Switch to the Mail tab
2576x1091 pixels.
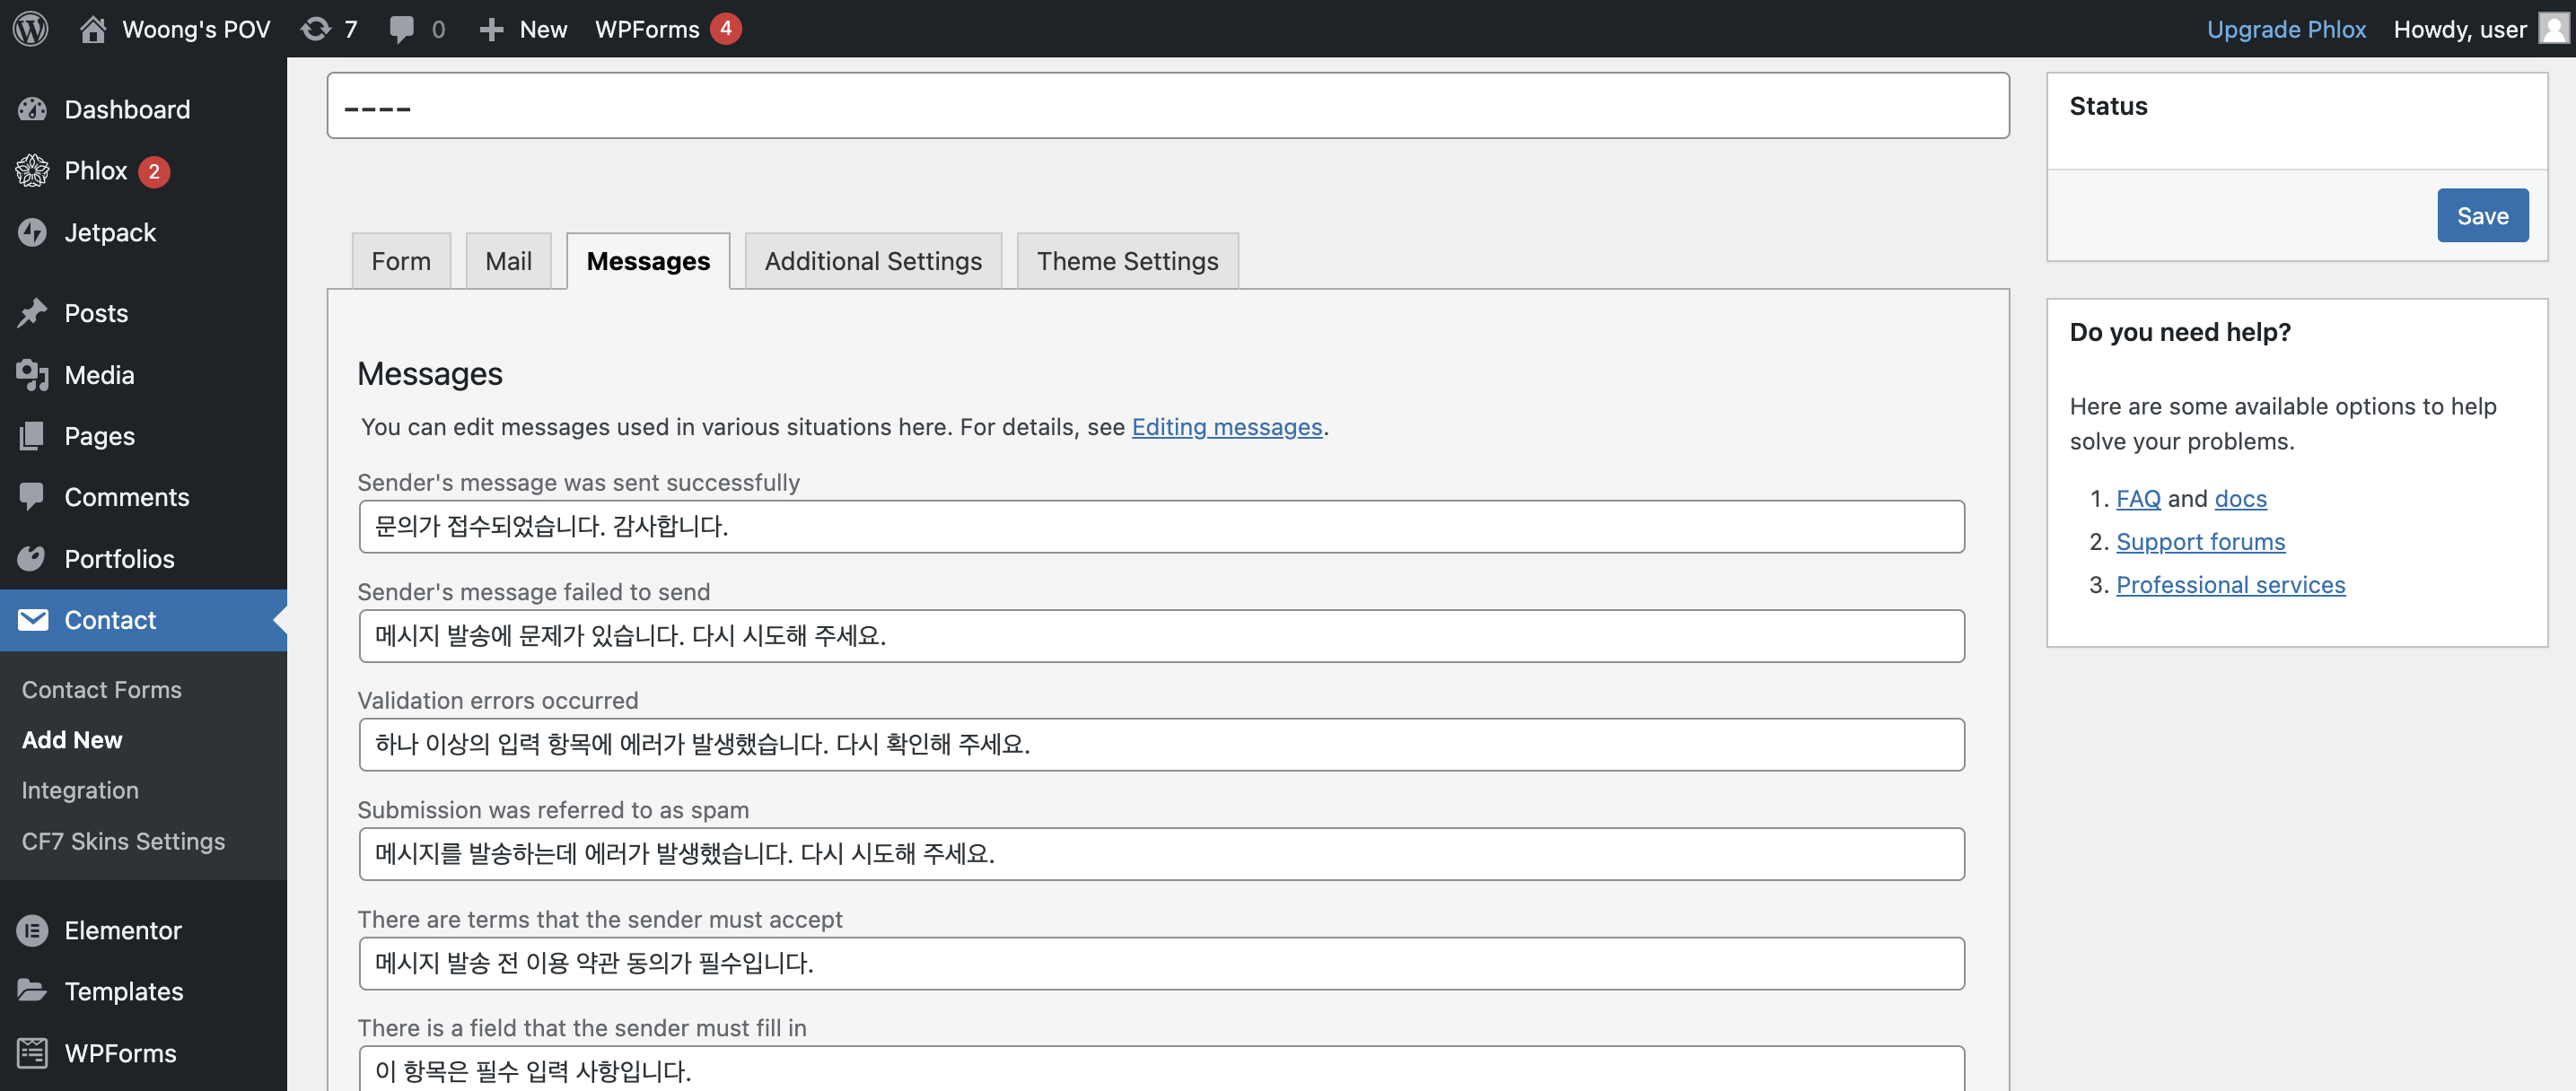[x=508, y=261]
